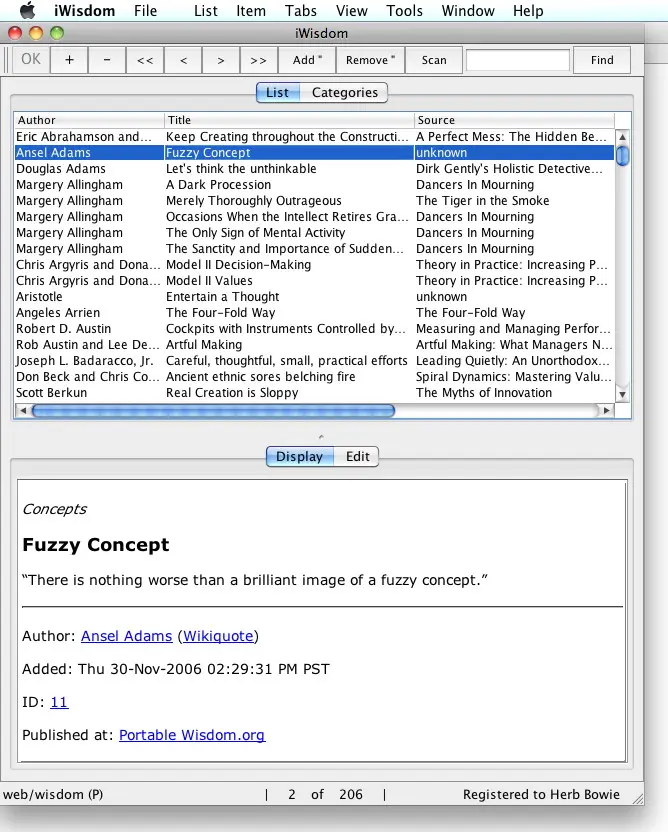Screen dimensions: 668x832
Task: Open the Wikiquote link
Action: [x=218, y=636]
